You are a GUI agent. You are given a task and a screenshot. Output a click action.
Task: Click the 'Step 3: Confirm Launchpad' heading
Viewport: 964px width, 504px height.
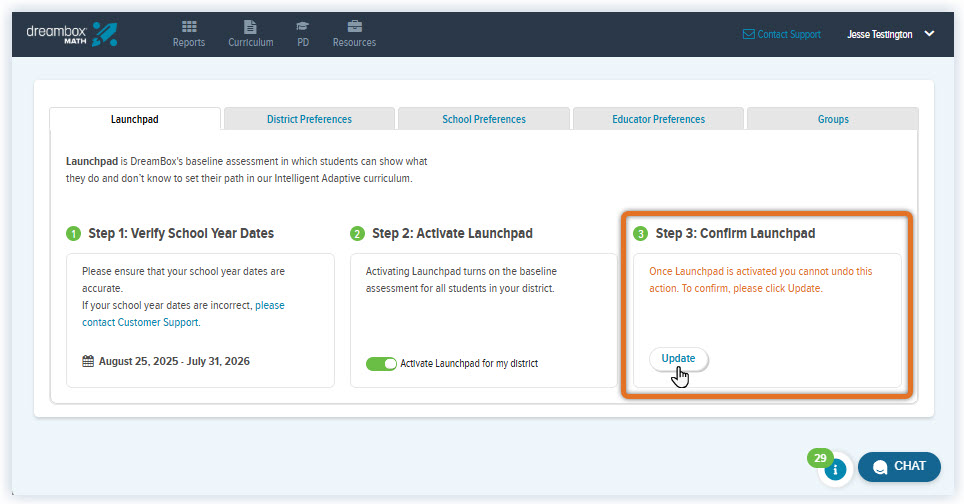[x=735, y=234]
